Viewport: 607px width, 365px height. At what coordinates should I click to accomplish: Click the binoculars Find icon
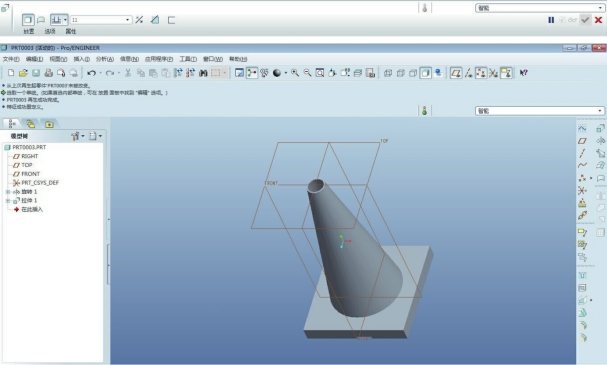(x=203, y=73)
